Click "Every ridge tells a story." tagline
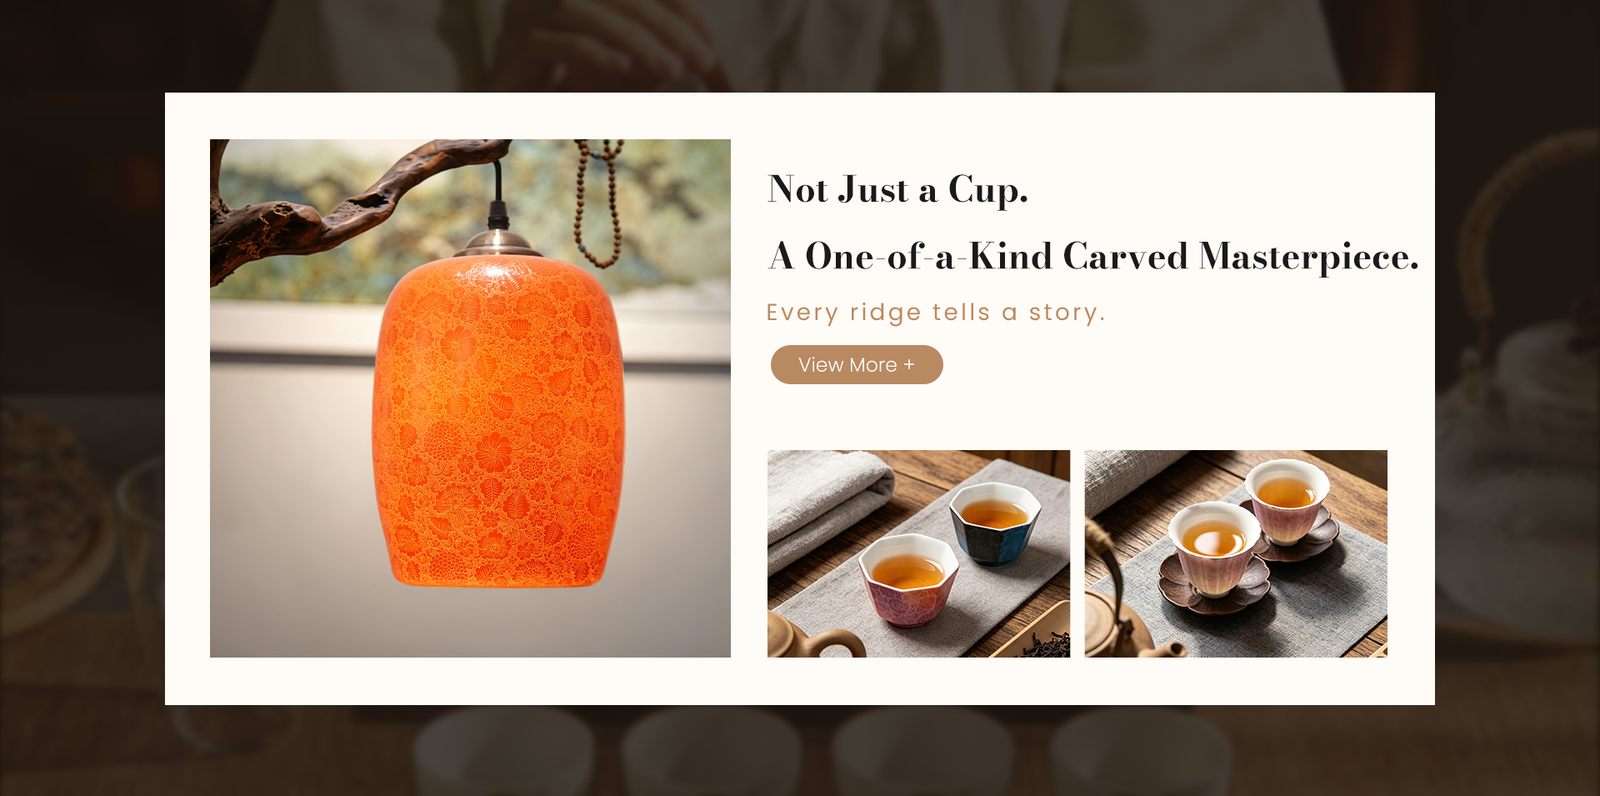1600x796 pixels. point(935,312)
